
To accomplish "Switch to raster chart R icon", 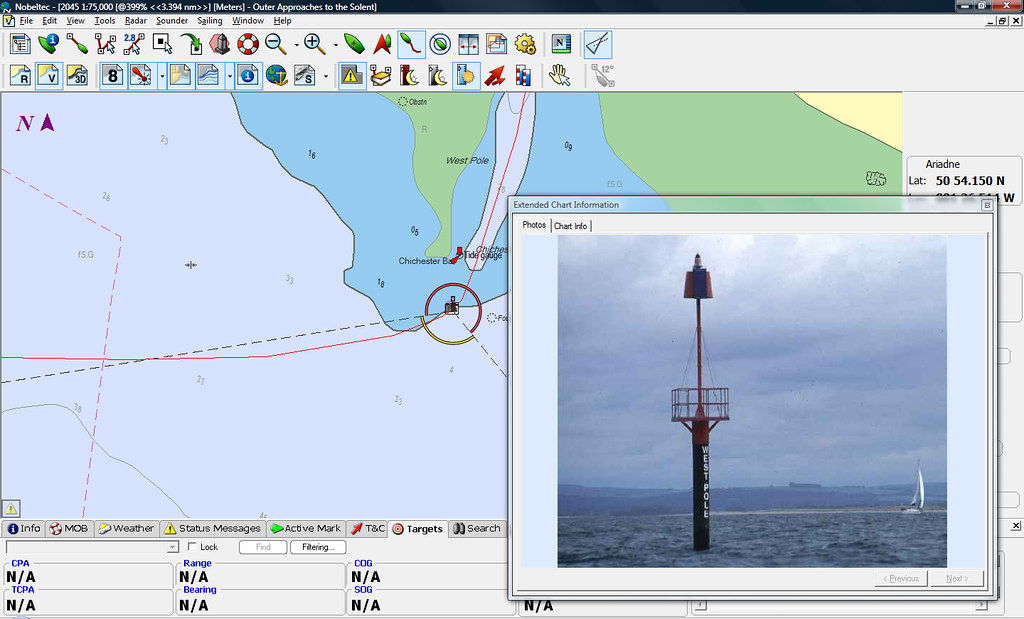I will (20, 76).
